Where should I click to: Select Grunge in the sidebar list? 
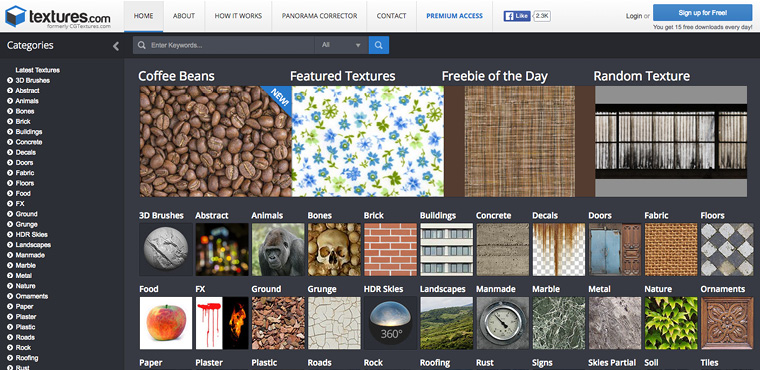point(26,225)
